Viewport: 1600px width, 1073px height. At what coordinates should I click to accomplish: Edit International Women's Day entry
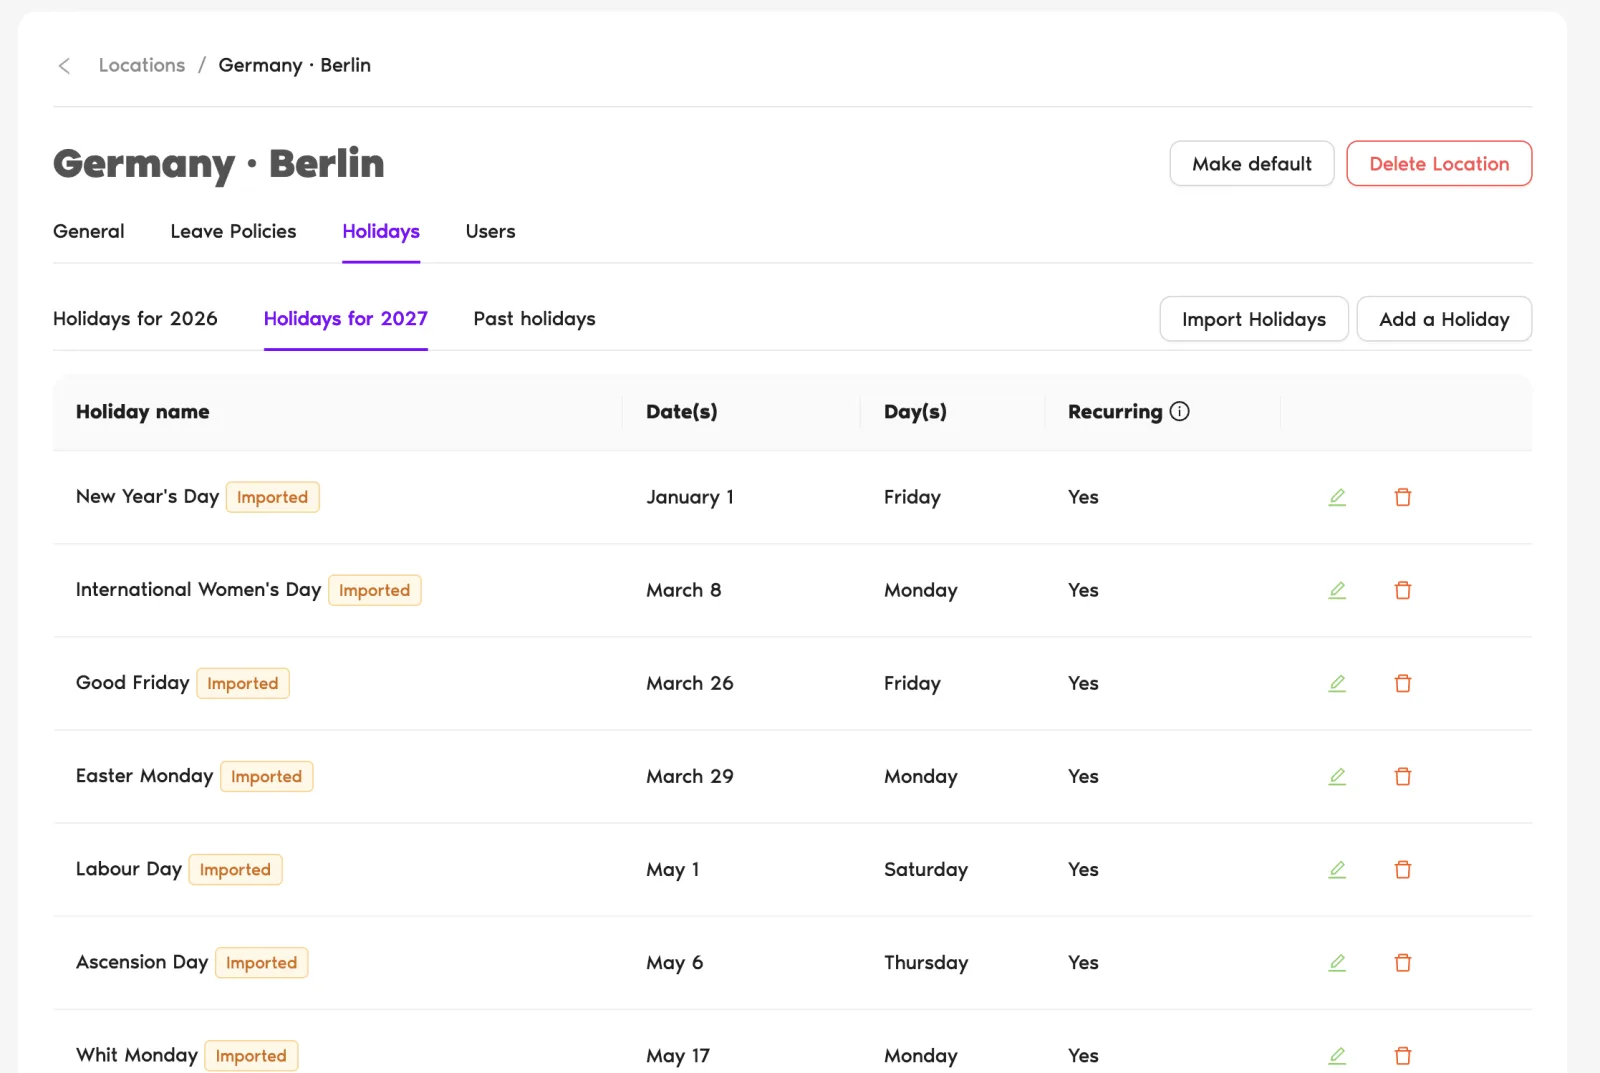pos(1337,590)
